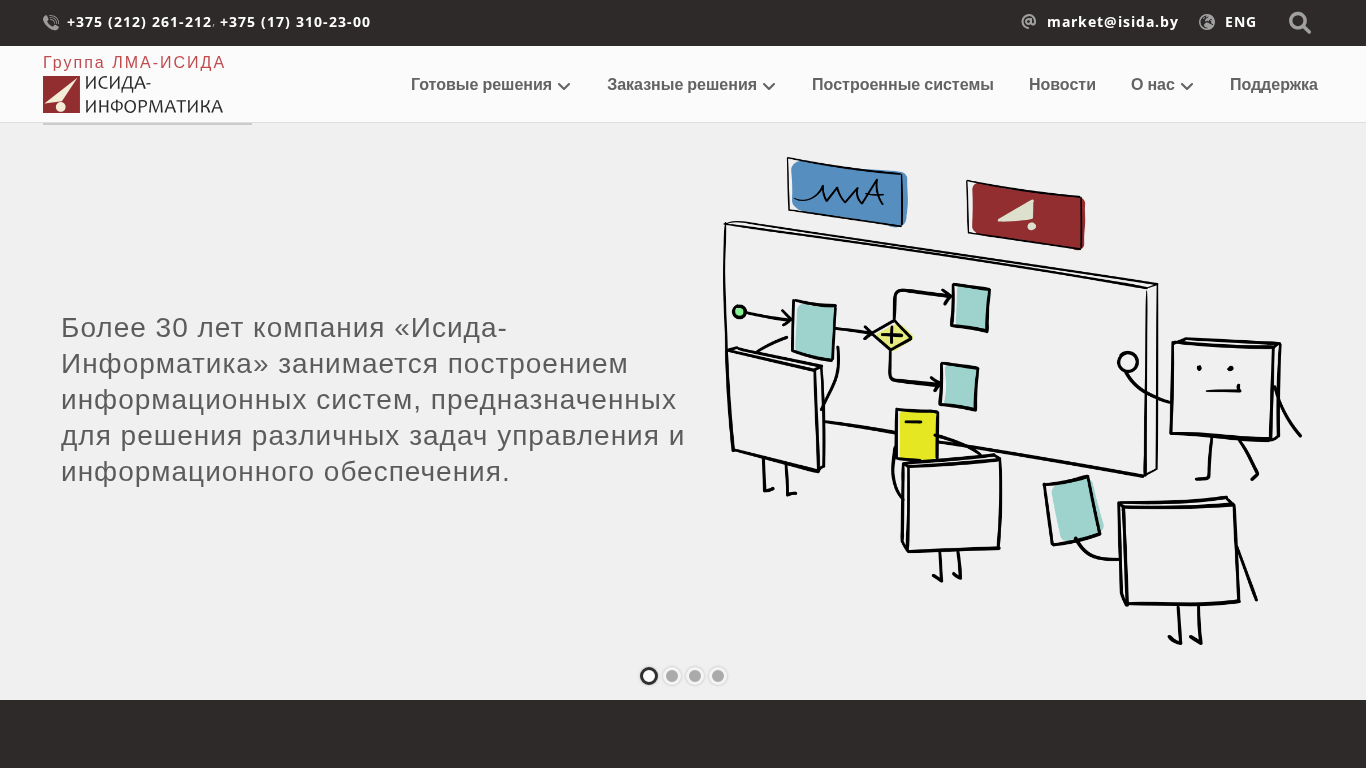Viewport: 1366px width, 768px height.
Task: Call +375 (212) 261-212 number link
Action: [139, 22]
